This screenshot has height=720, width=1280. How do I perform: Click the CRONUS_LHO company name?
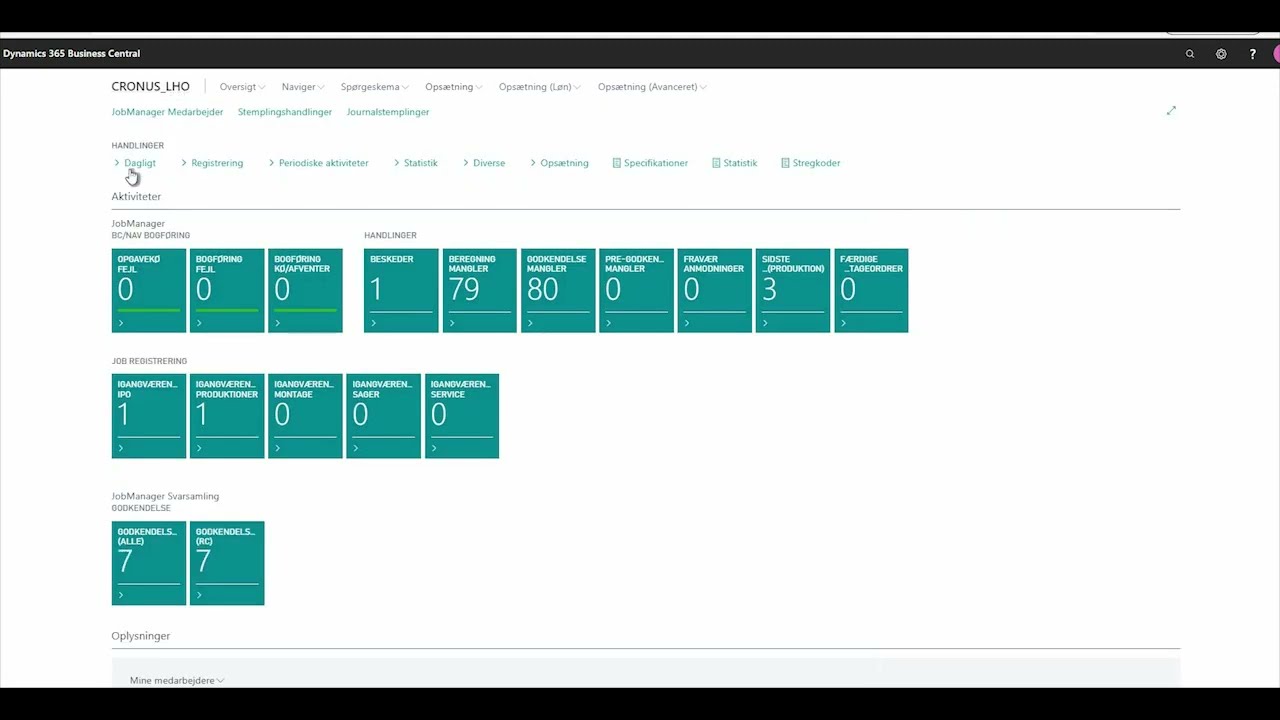point(150,87)
